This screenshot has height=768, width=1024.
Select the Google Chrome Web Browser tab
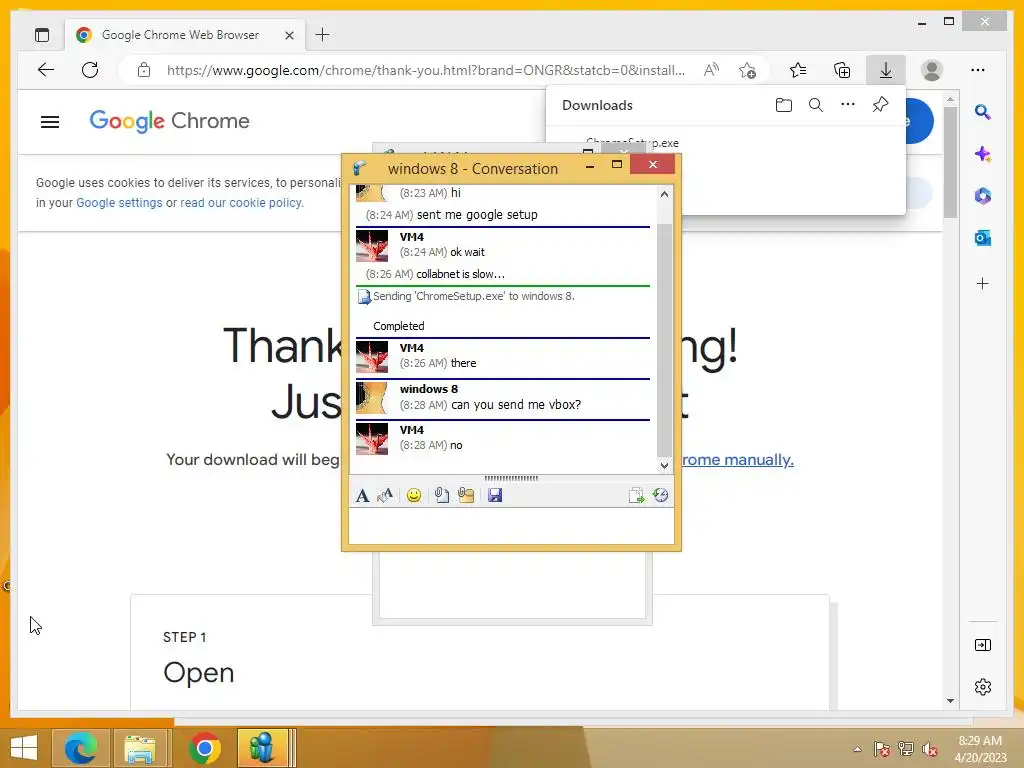click(185, 35)
